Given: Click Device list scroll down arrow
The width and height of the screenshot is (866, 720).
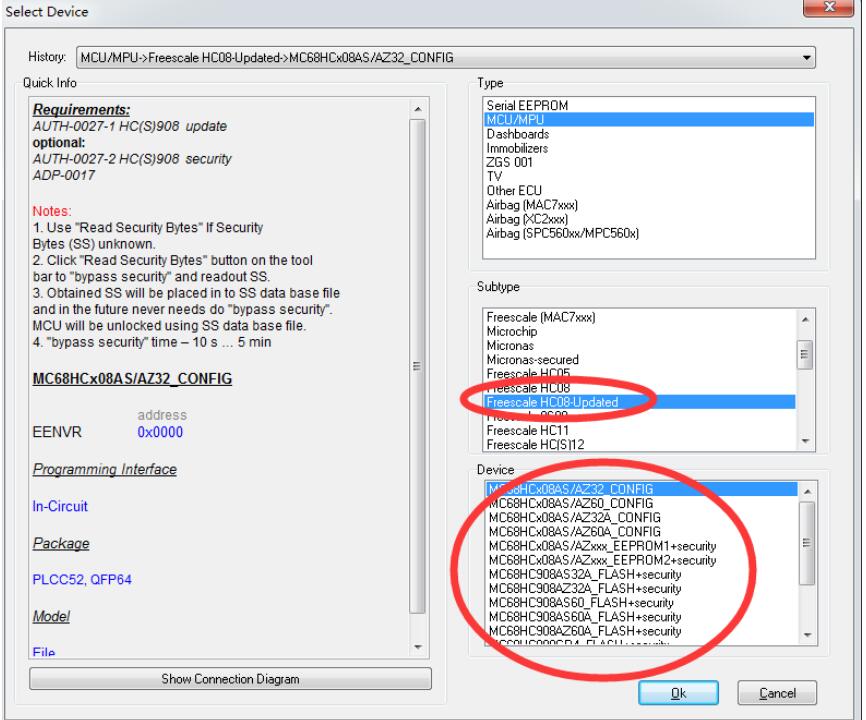Looking at the screenshot, I should pyautogui.click(x=807, y=635).
